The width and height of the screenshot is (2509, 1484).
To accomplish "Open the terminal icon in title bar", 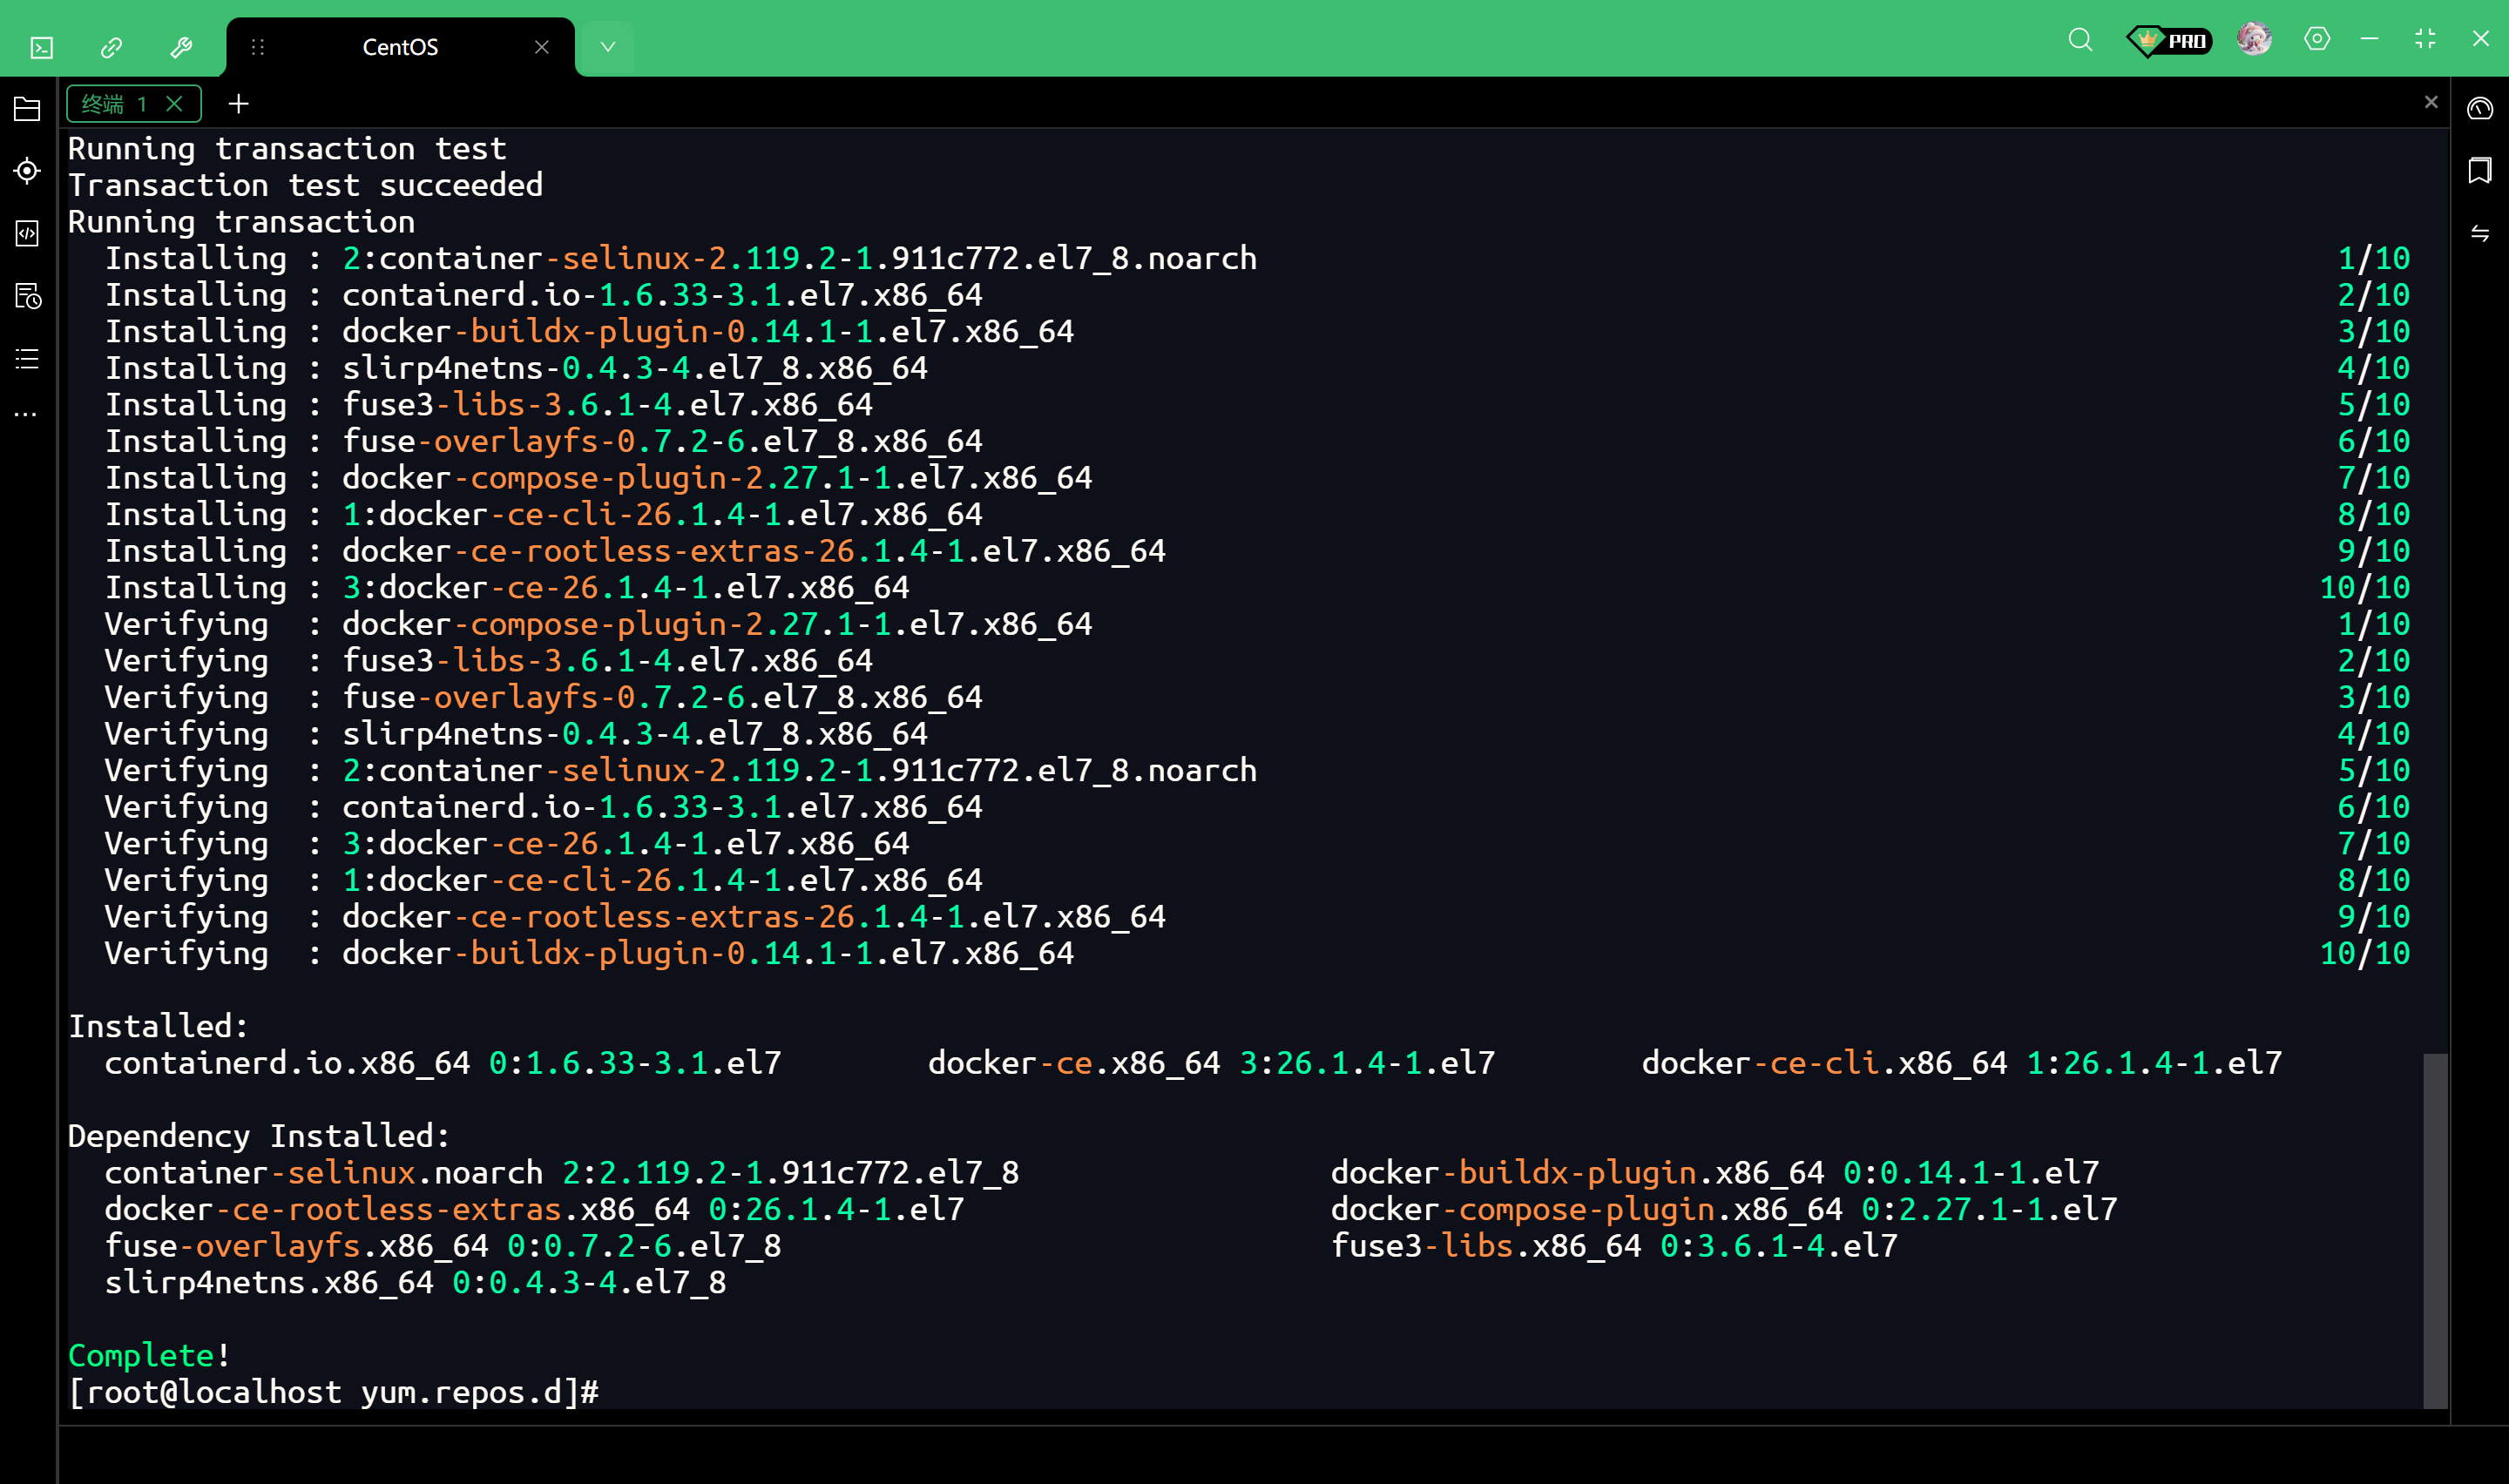I will click(42, 47).
